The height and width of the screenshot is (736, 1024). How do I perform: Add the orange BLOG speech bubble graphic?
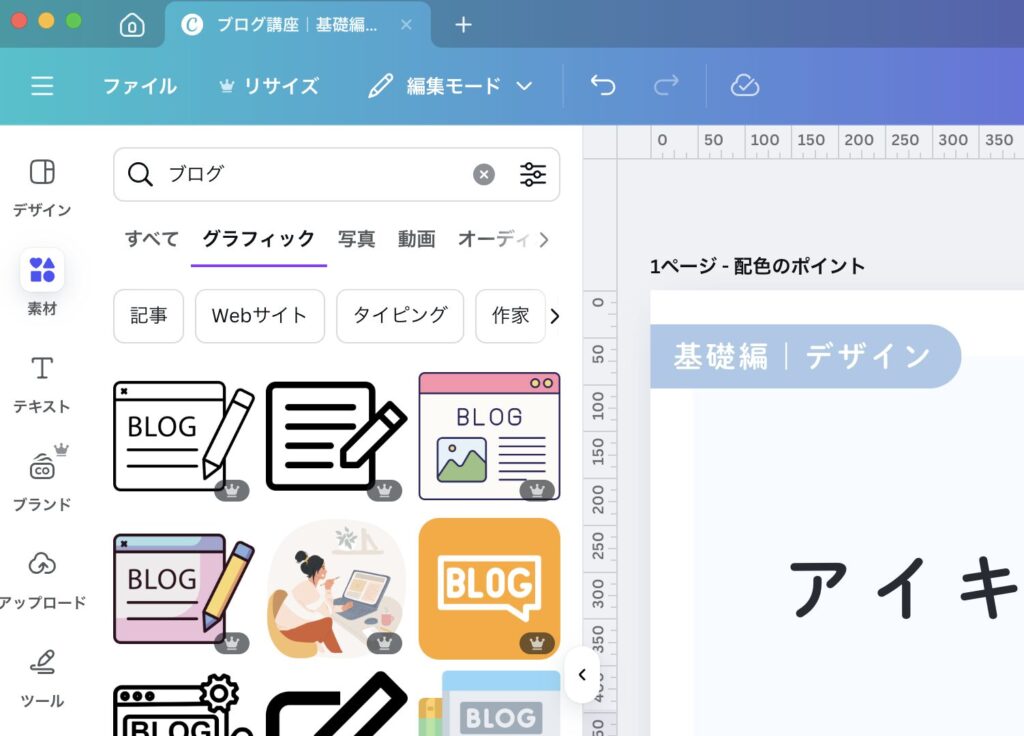(x=489, y=589)
